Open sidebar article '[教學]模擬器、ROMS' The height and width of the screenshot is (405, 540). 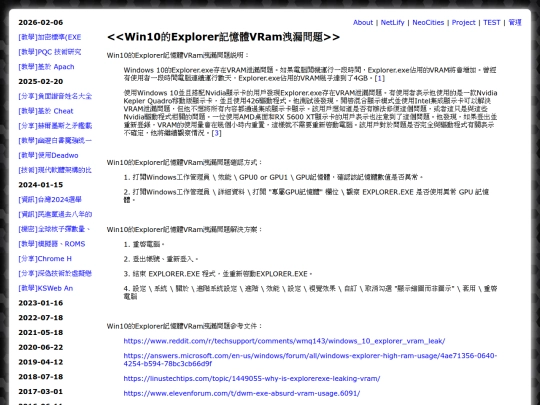52,244
